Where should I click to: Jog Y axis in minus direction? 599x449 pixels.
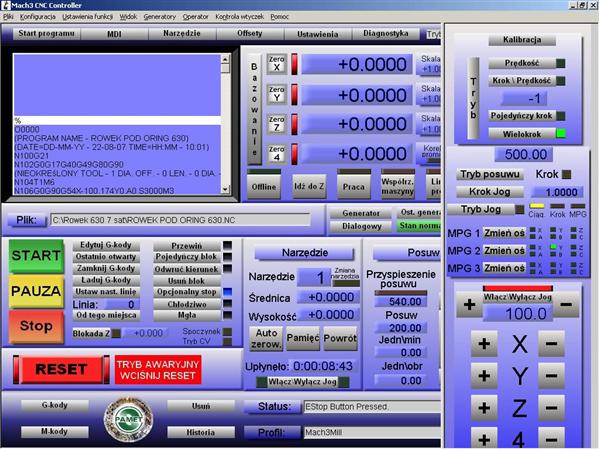click(x=551, y=376)
